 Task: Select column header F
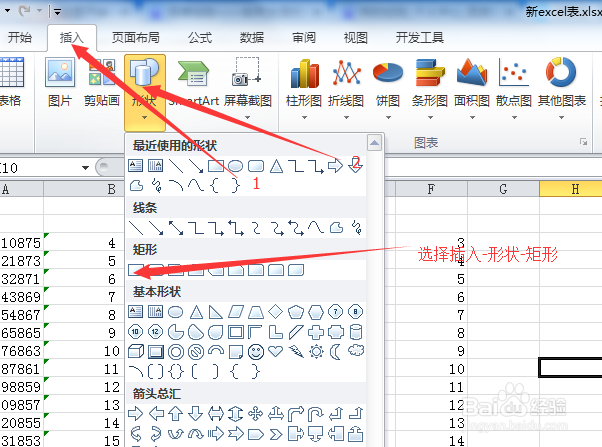pyautogui.click(x=432, y=189)
